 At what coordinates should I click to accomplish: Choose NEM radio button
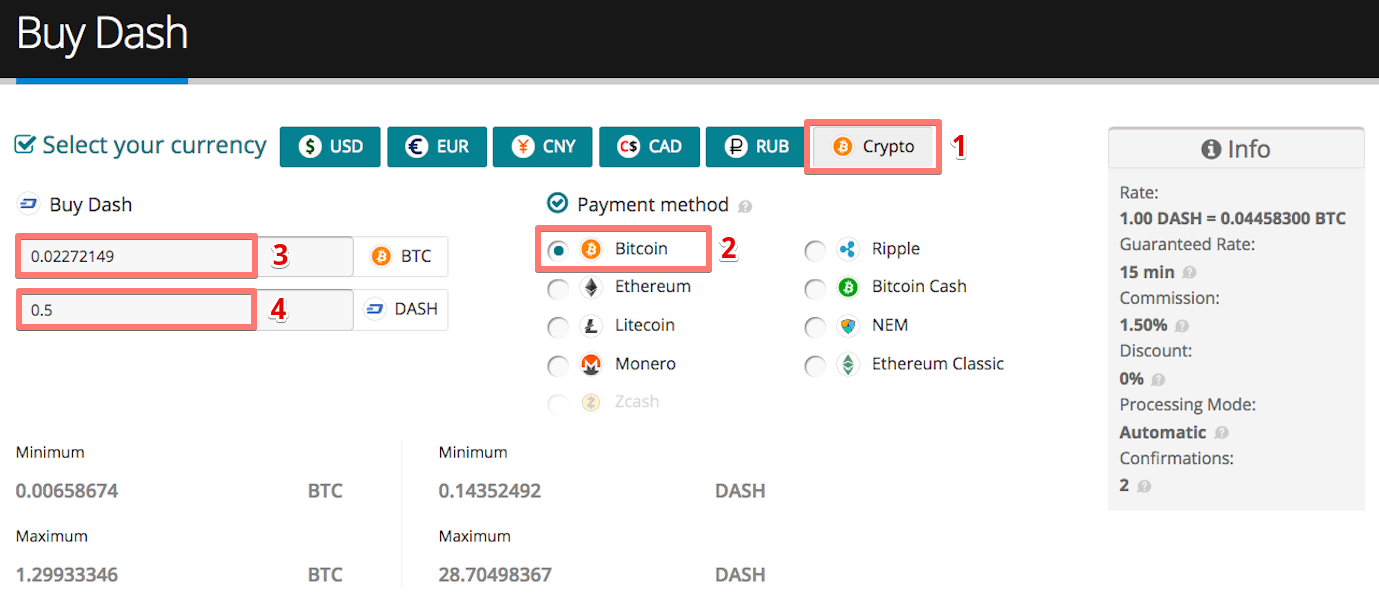tap(815, 326)
